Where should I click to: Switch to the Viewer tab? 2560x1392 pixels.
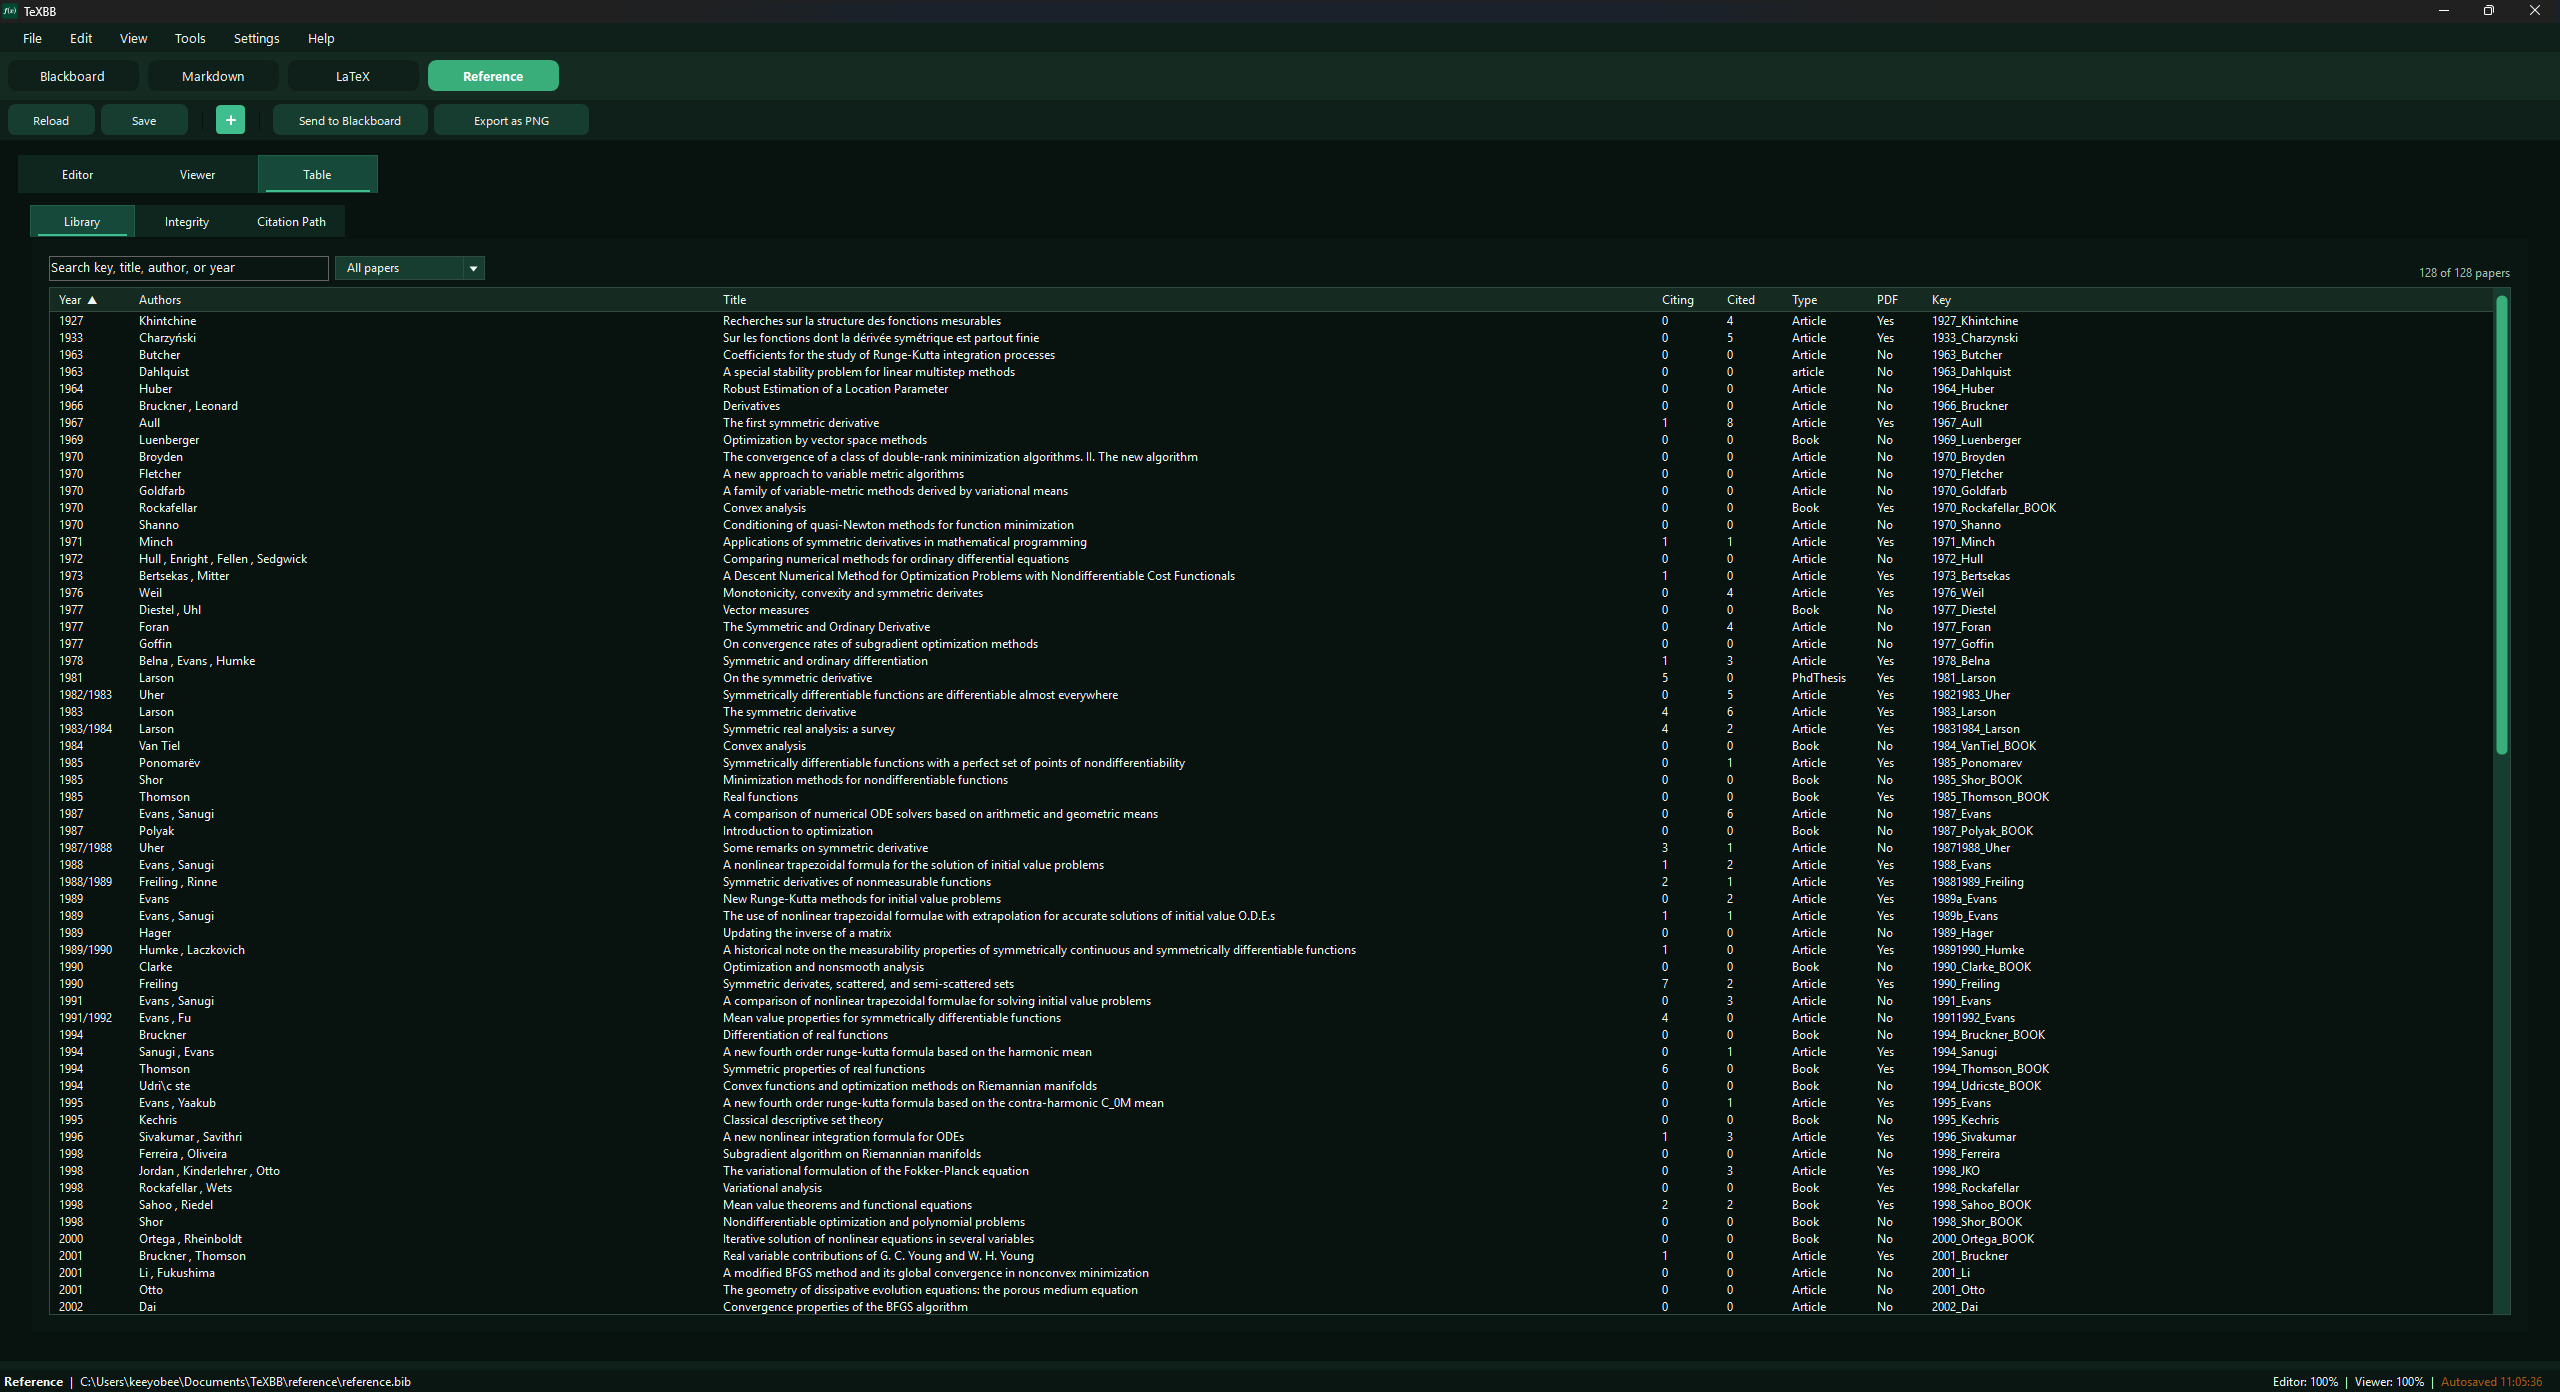coord(198,174)
